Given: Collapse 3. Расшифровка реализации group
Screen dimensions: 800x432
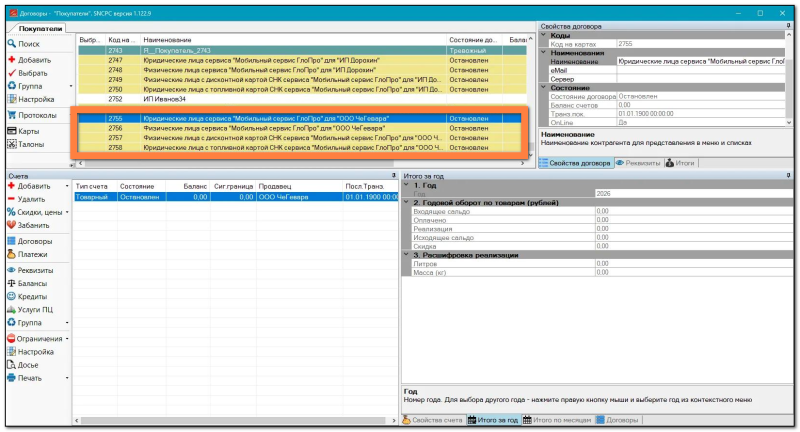Looking at the screenshot, I should pos(407,255).
